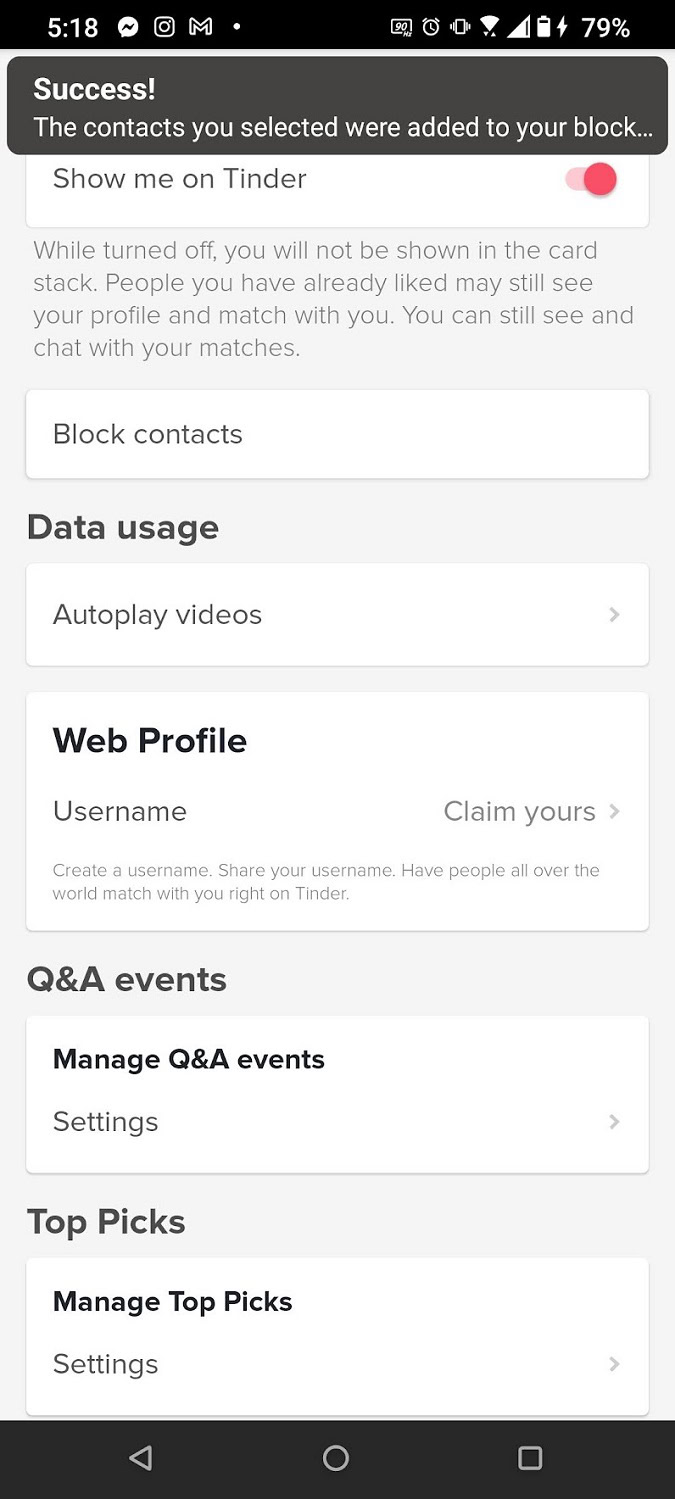Tap the alarm clock status icon
Screen dimensions: 675x1499
click(431, 27)
